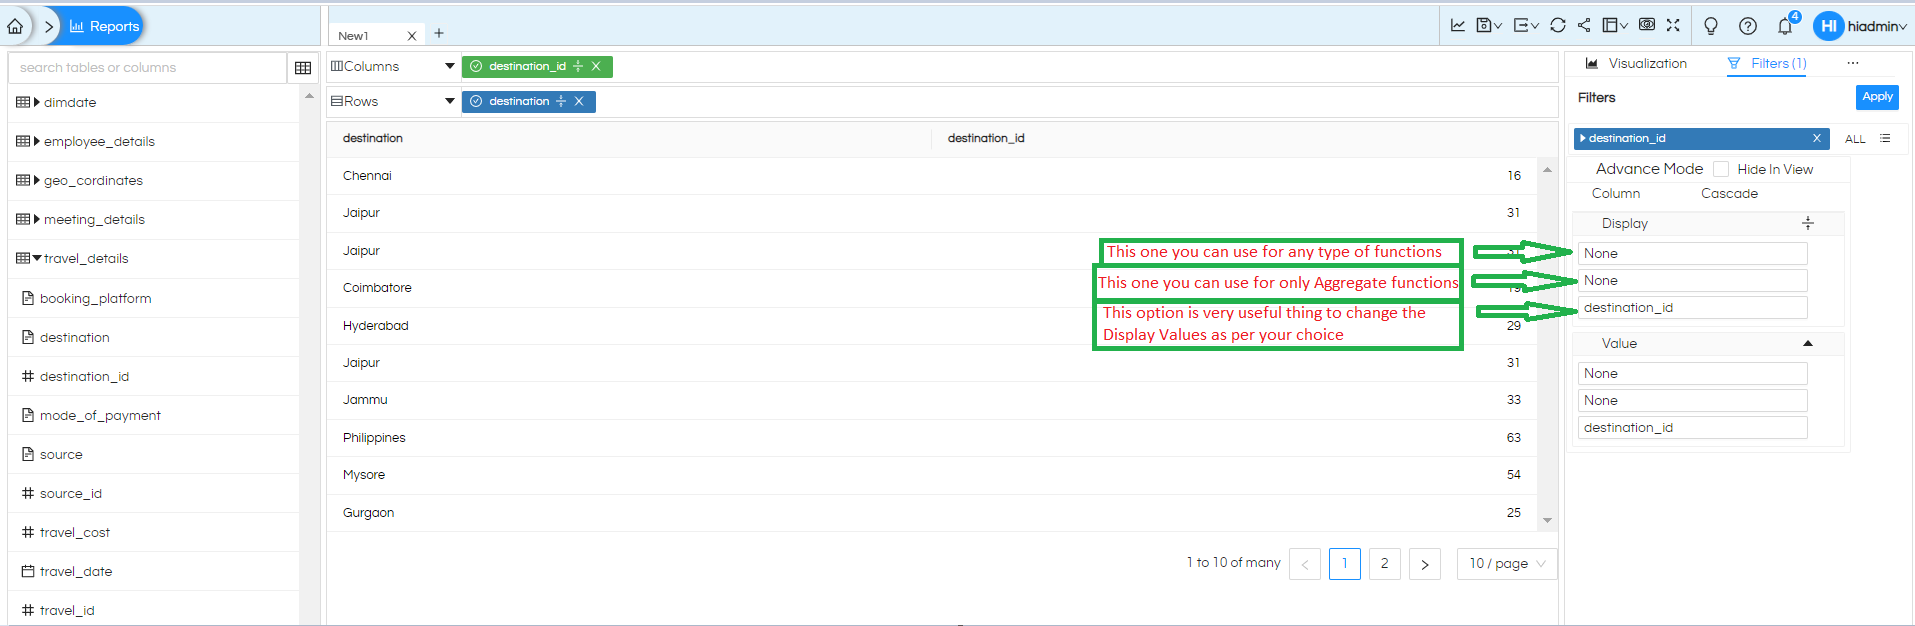The height and width of the screenshot is (626, 1915).
Task: Check the Hide In View checkbox
Action: [x=1721, y=169]
